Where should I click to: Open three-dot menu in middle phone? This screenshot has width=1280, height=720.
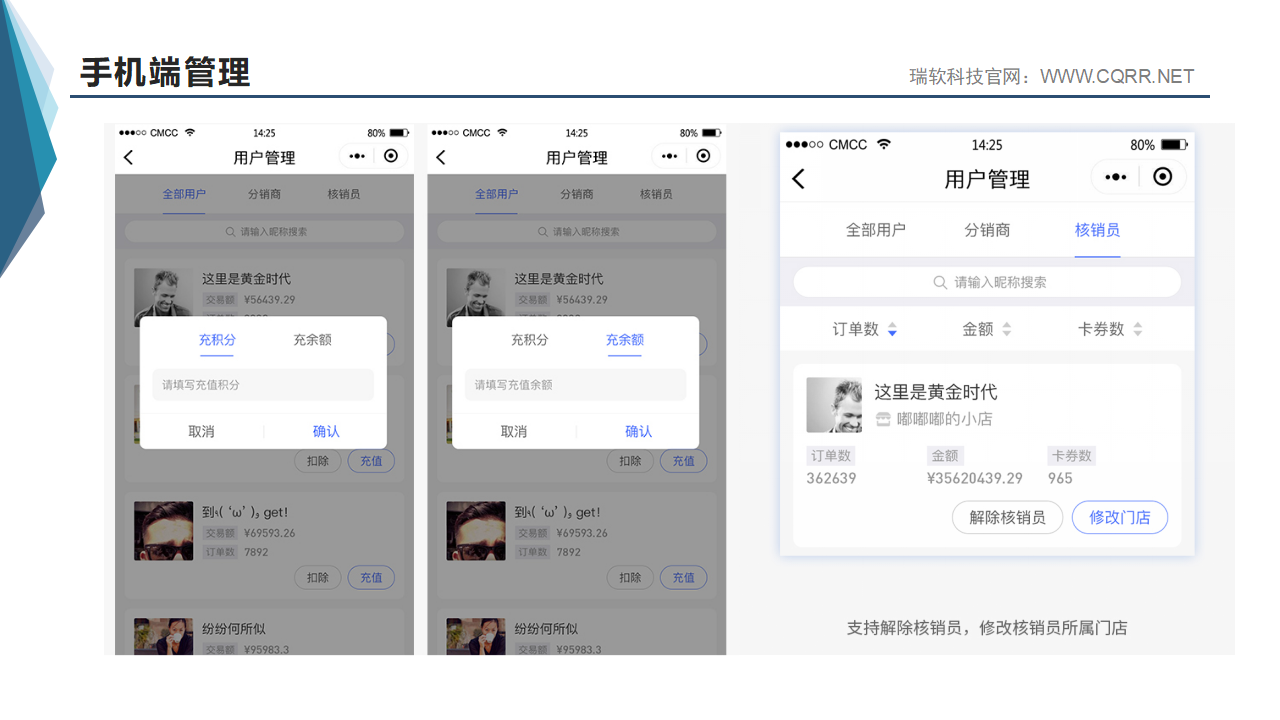[670, 156]
